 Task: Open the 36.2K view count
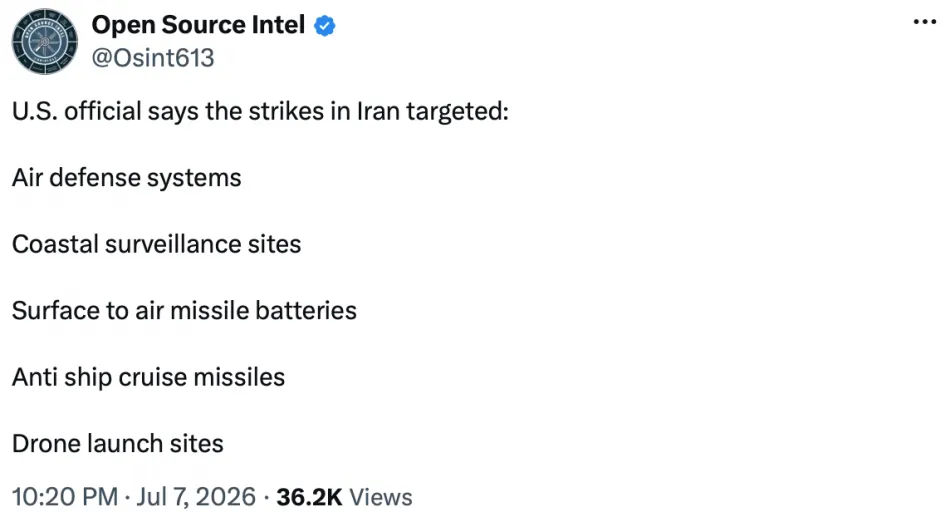tap(310, 497)
